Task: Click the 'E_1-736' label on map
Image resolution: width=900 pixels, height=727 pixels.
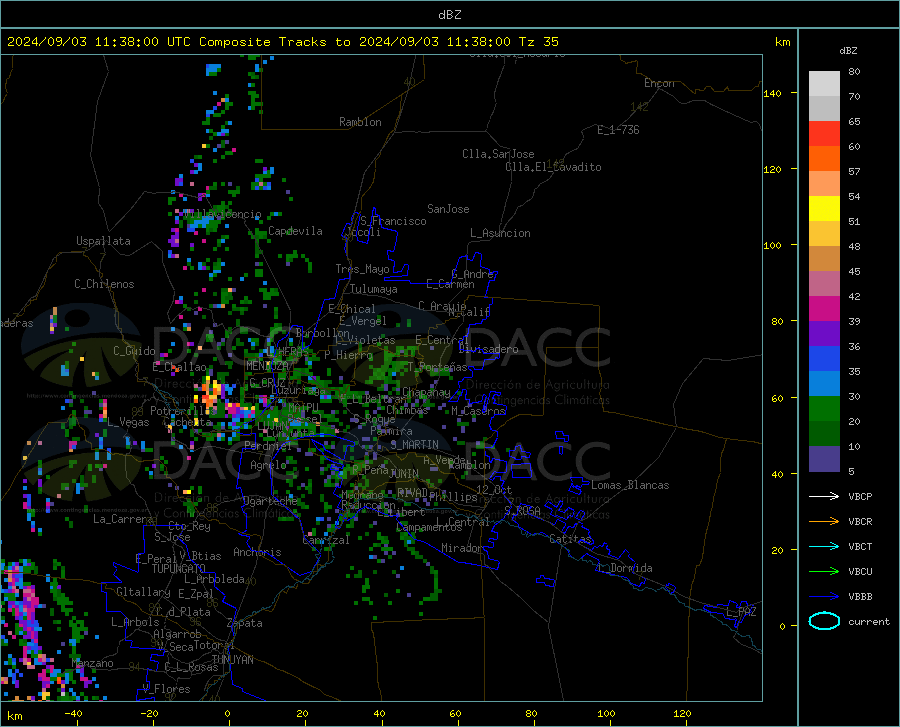Action: coord(618,130)
